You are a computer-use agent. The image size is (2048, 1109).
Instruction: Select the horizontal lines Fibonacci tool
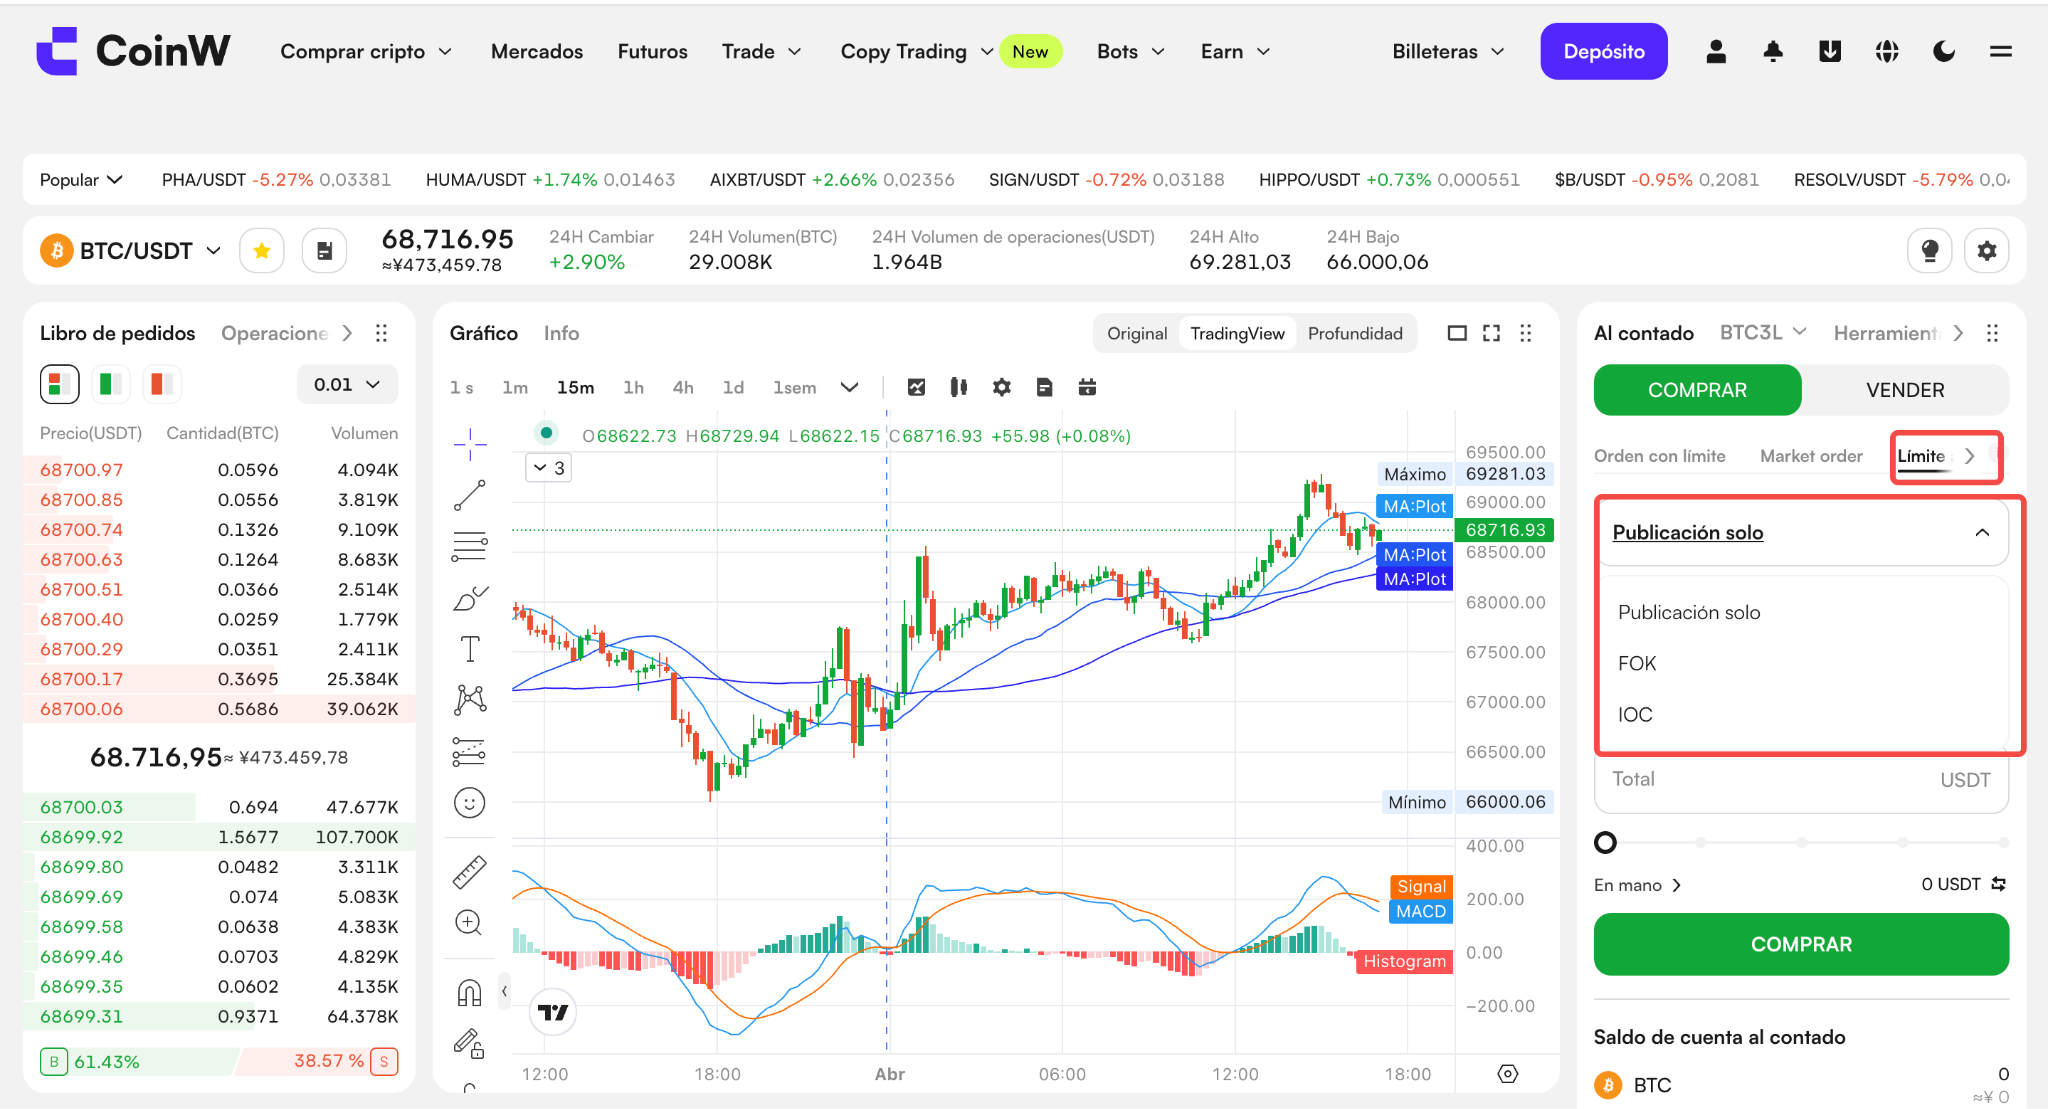click(470, 546)
